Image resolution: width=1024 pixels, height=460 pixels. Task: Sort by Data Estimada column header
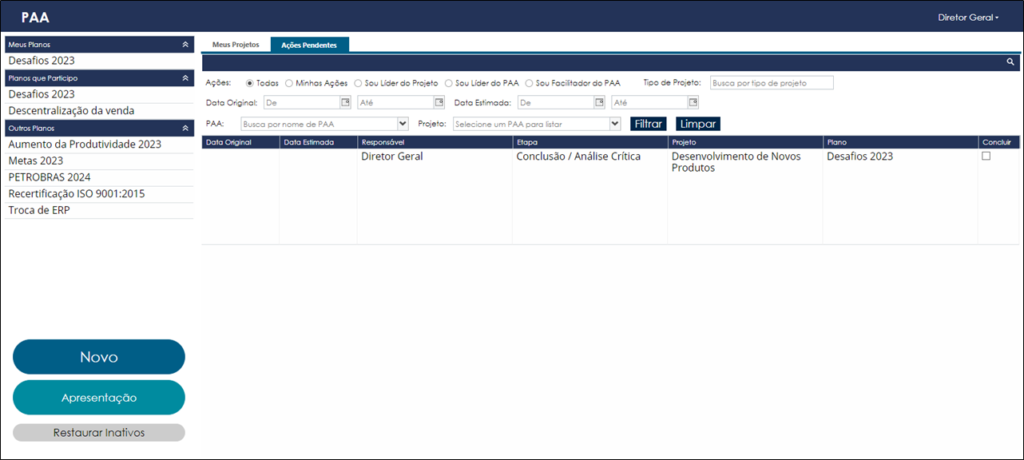pyautogui.click(x=318, y=142)
